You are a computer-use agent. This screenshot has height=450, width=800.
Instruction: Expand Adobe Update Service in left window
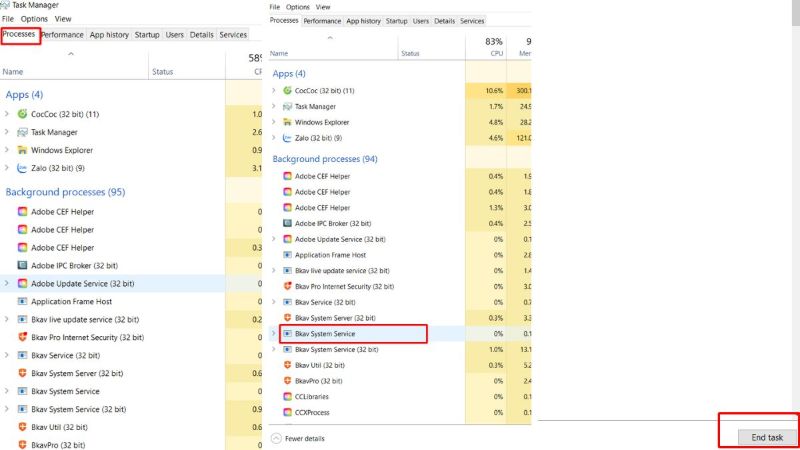point(7,283)
